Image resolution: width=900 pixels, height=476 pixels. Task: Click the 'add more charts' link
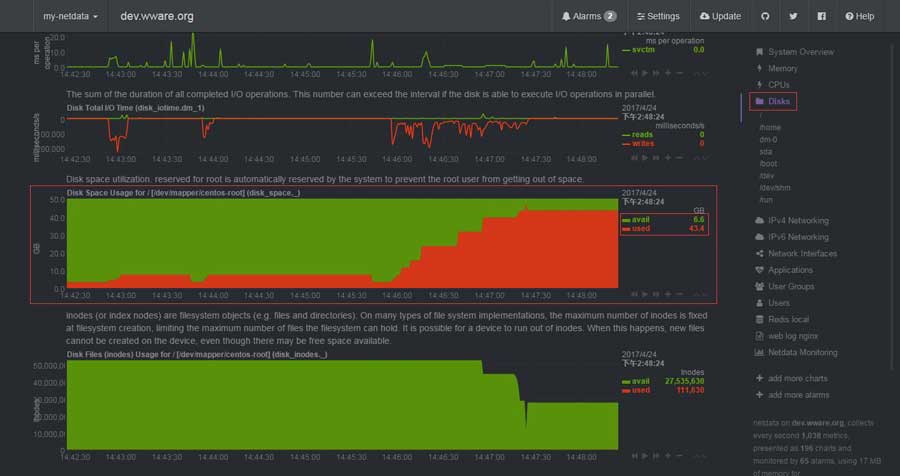[797, 378]
